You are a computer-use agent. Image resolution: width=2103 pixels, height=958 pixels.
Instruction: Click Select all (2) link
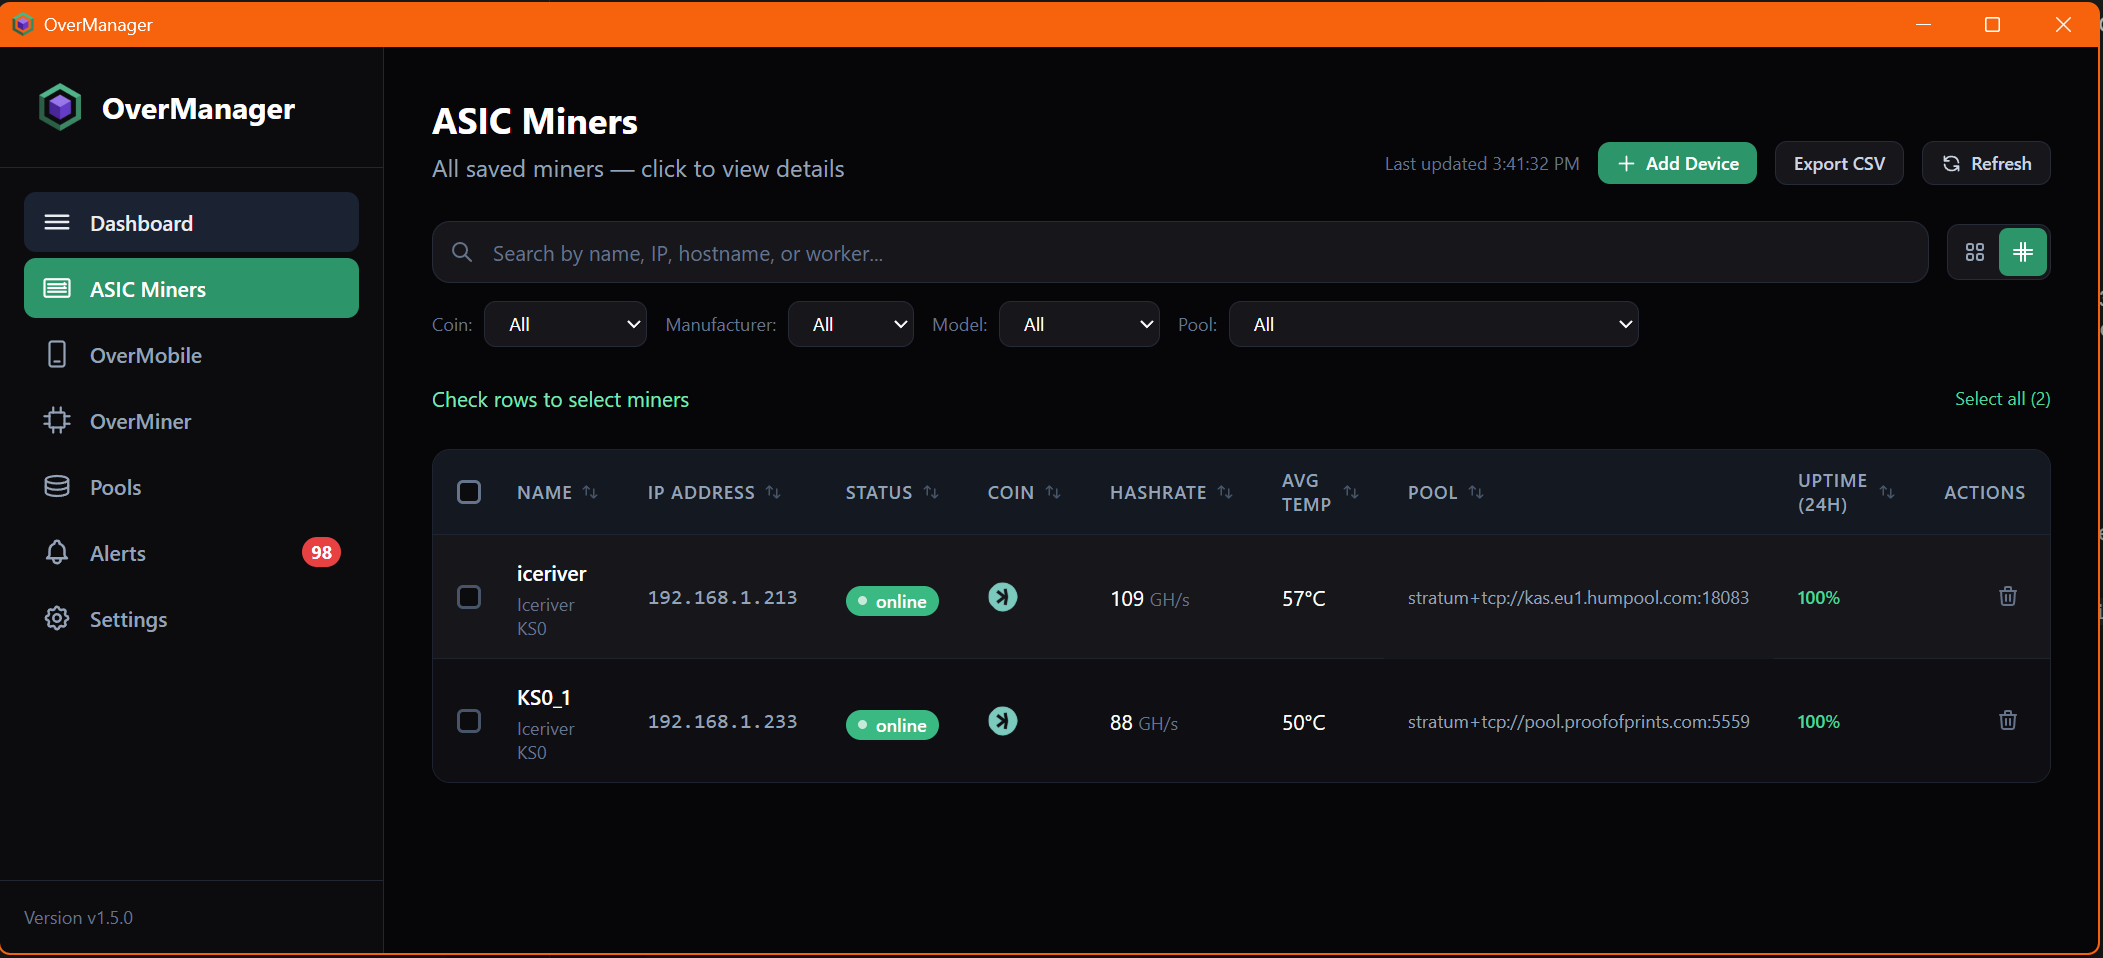click(x=2002, y=398)
